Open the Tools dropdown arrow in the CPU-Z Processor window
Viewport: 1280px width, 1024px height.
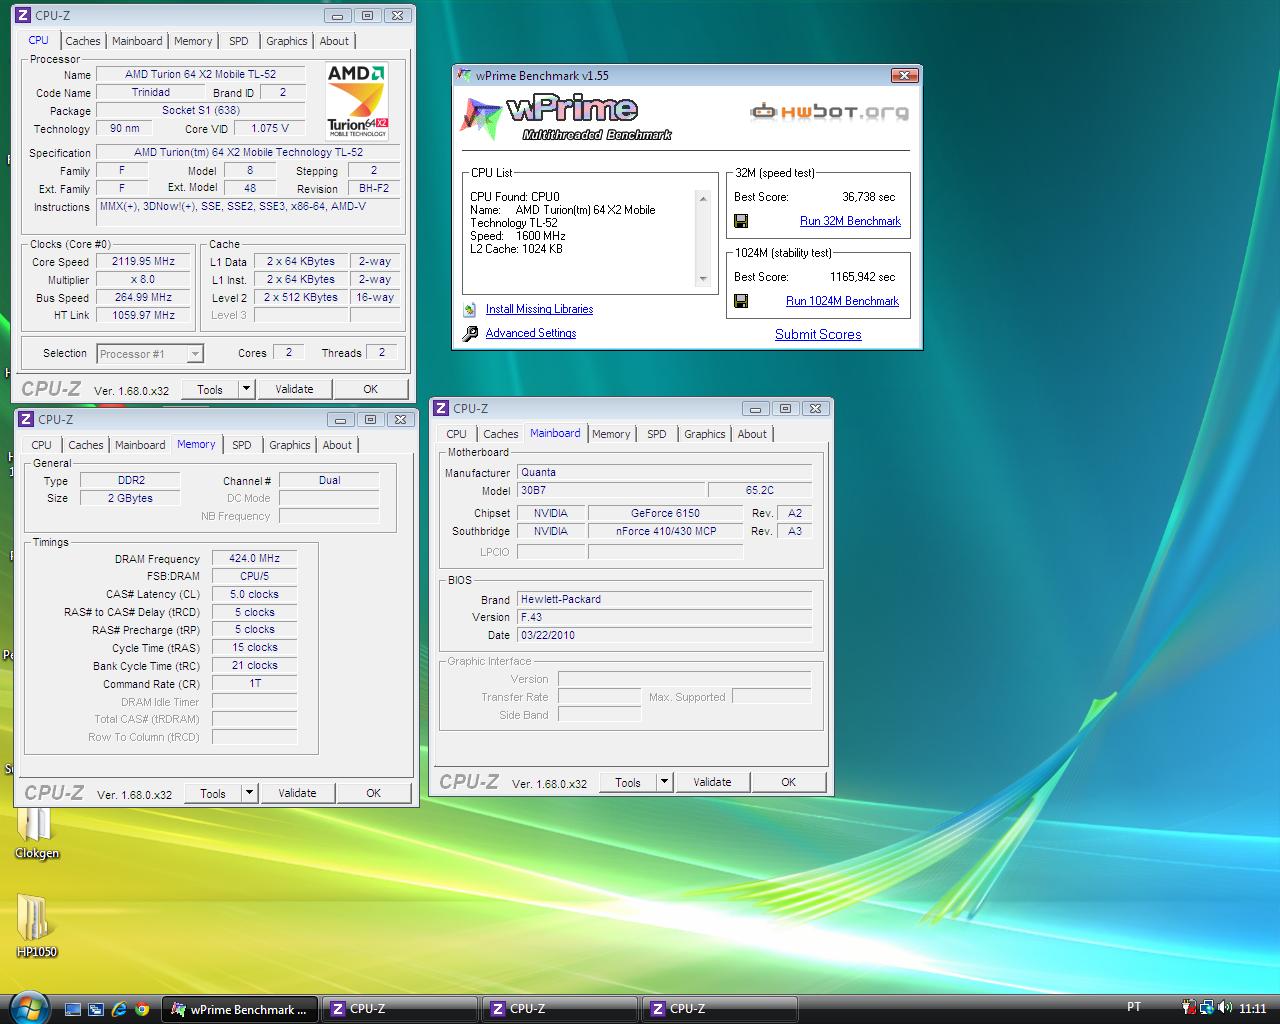[247, 389]
